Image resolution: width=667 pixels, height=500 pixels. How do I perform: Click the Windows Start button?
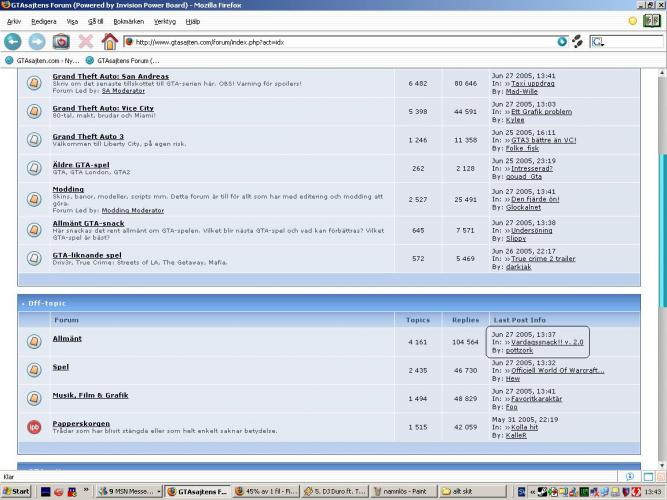17,491
